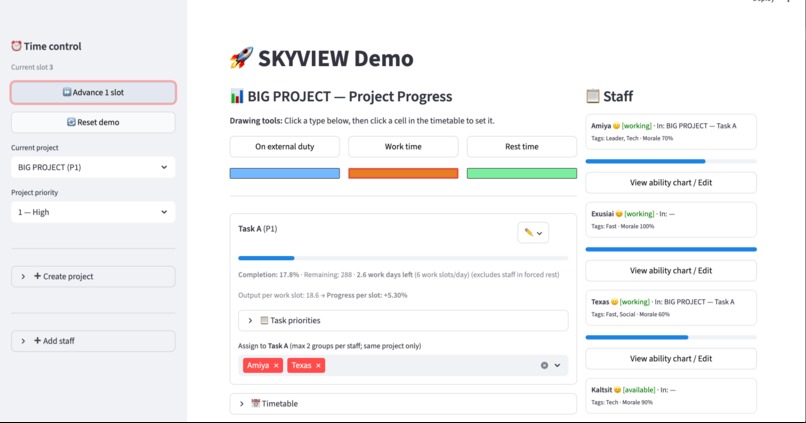The height and width of the screenshot is (423, 806).
Task: Click the list icon beside Task priorities
Action: [264, 320]
